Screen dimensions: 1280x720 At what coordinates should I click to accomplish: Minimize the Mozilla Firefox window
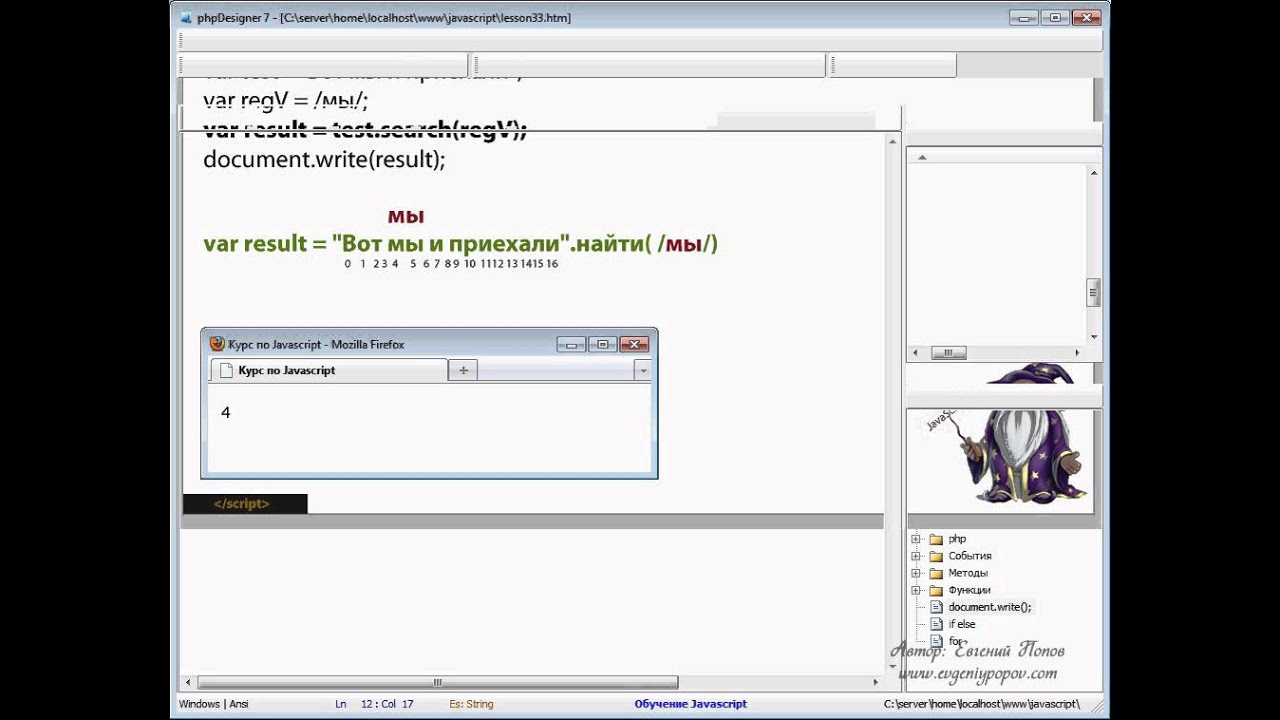571,344
